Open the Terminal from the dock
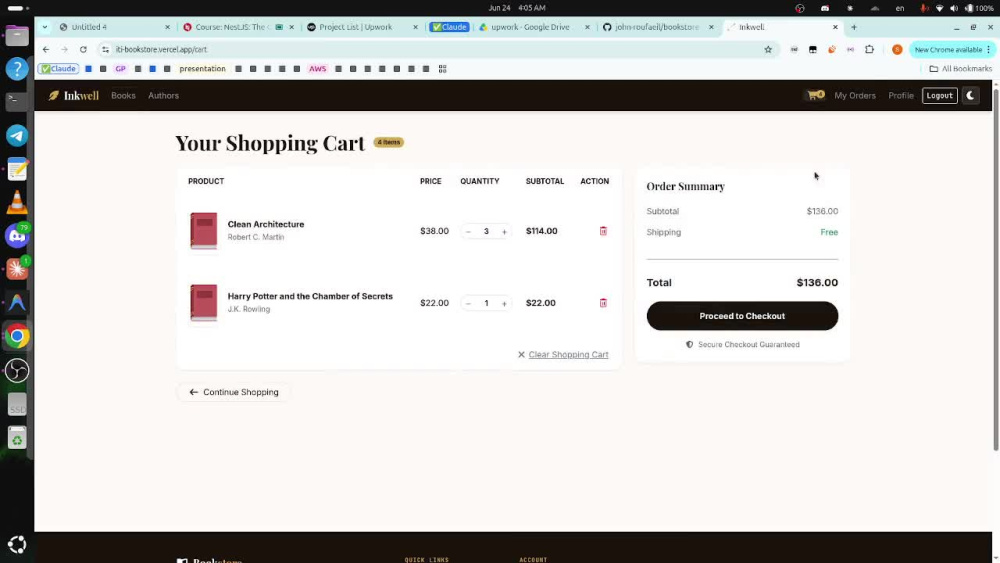 tap(17, 101)
